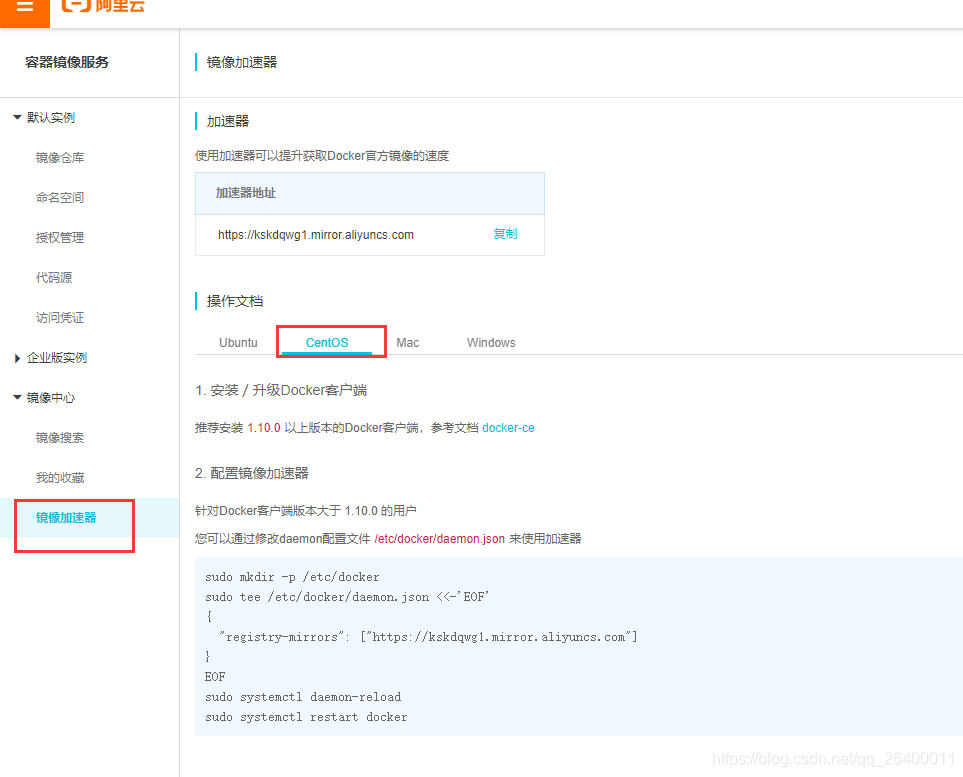Copy the accelerator address with 复制
The height and width of the screenshot is (777, 963).
505,234
